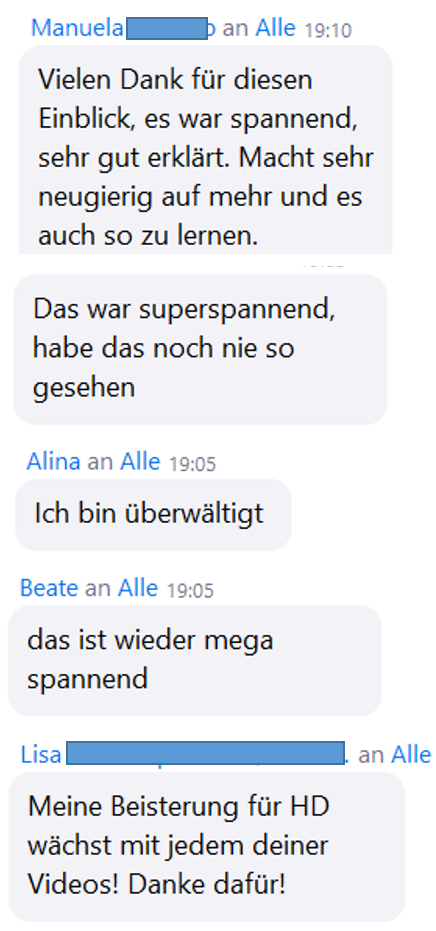Select the 19:10 timestamp
The image size is (436, 931).
point(328,30)
